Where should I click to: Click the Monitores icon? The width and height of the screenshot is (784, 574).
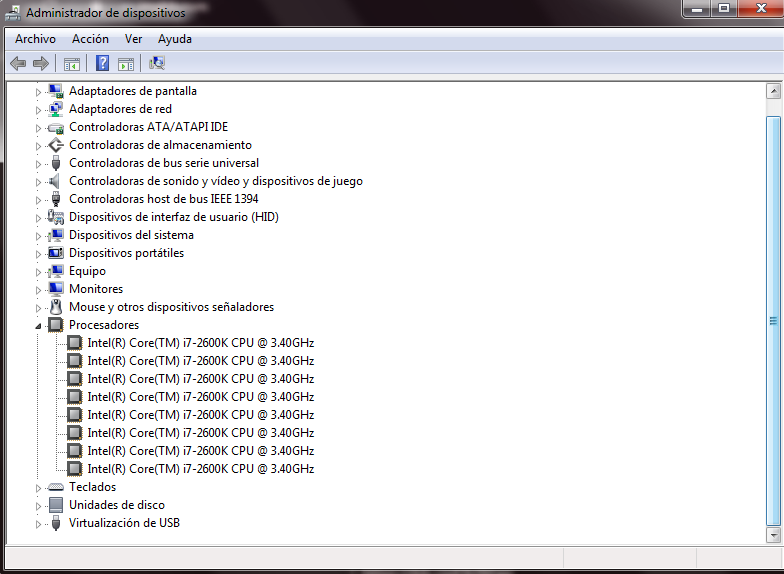[56, 289]
